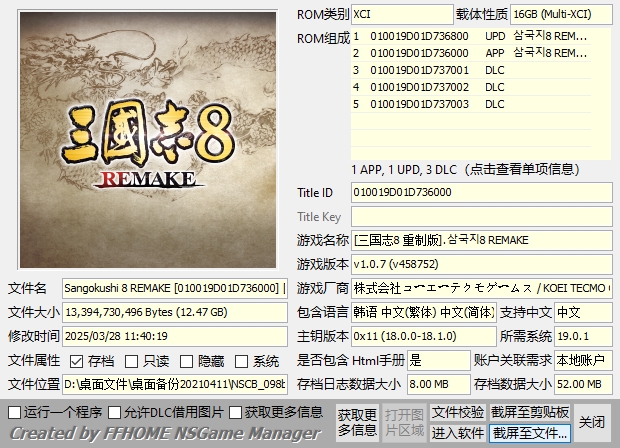
Task: Select DLC entry 010019D01D737001
Action: [x=420, y=70]
